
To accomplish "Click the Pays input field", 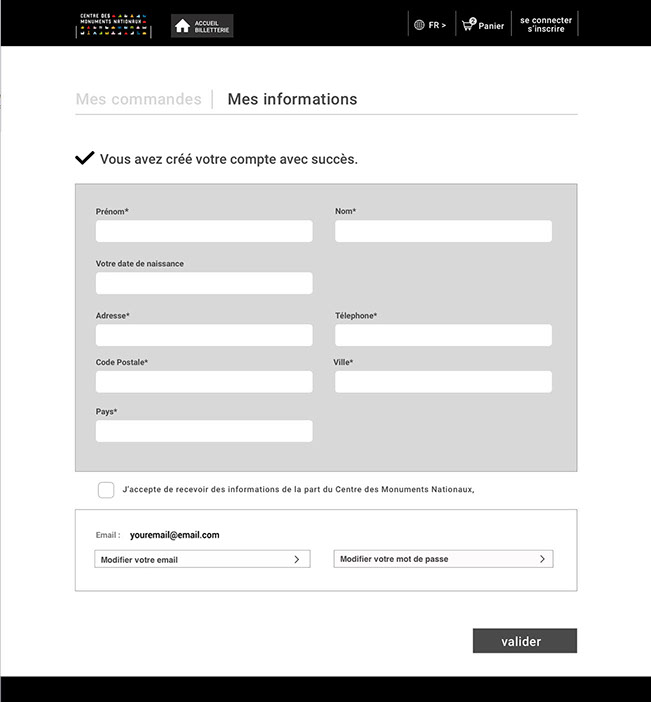I will (204, 431).
